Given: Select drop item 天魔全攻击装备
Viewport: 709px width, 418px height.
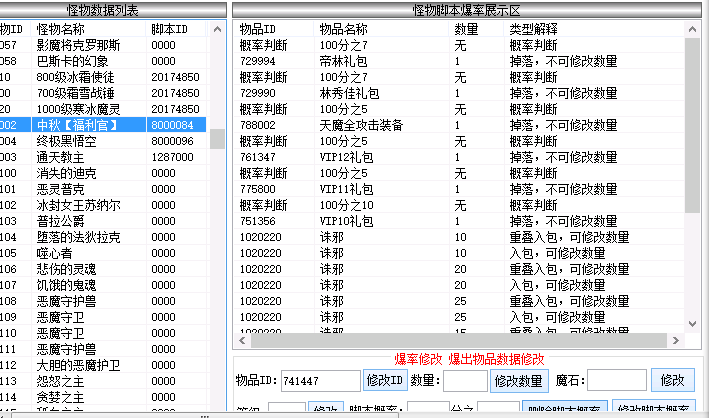Looking at the screenshot, I should click(361, 125).
